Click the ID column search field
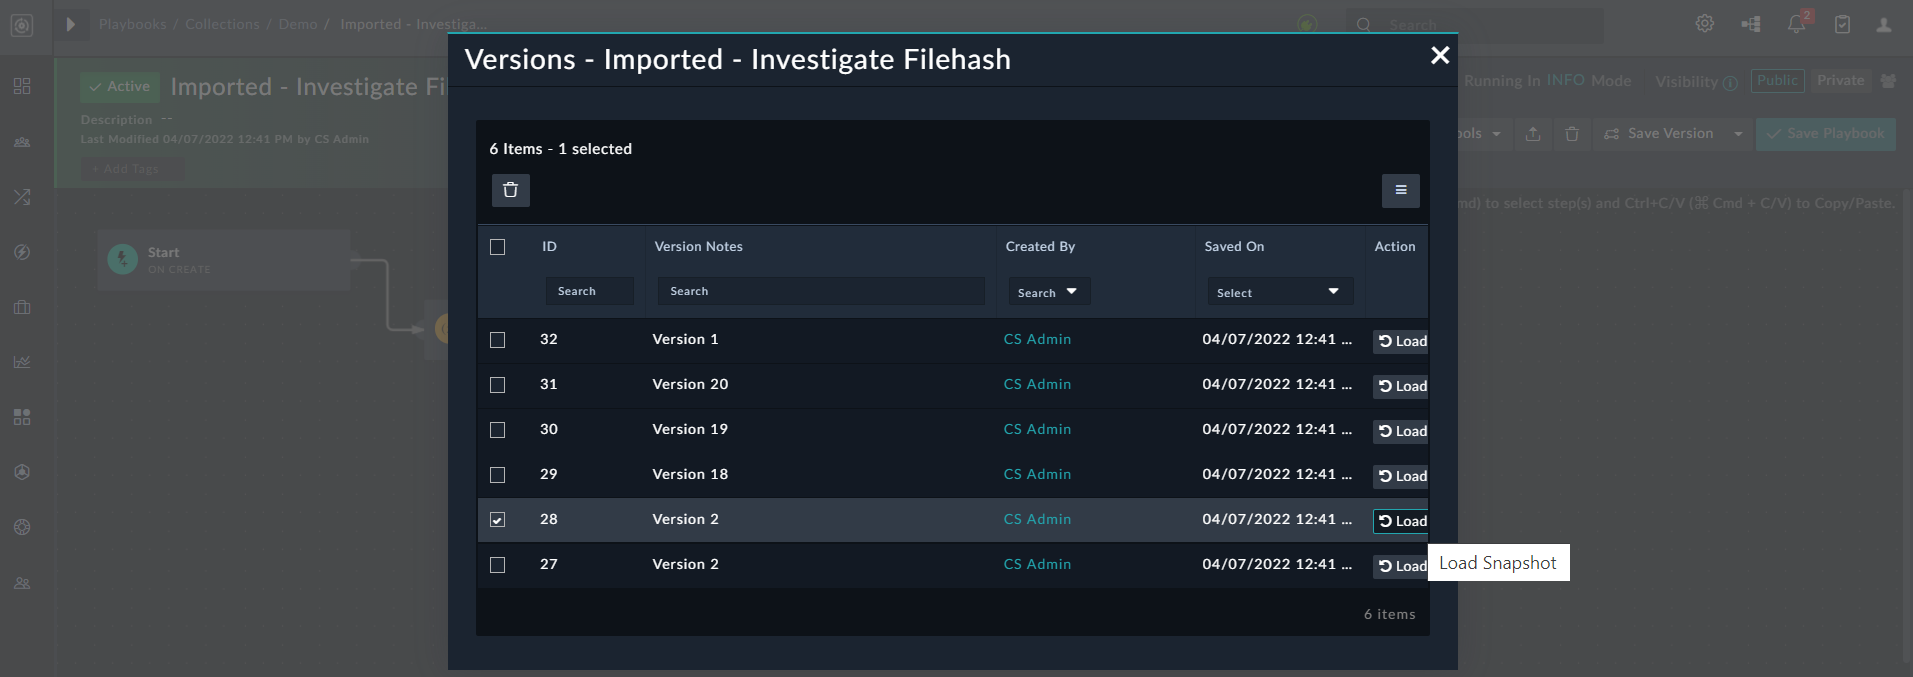1913x677 pixels. click(589, 291)
